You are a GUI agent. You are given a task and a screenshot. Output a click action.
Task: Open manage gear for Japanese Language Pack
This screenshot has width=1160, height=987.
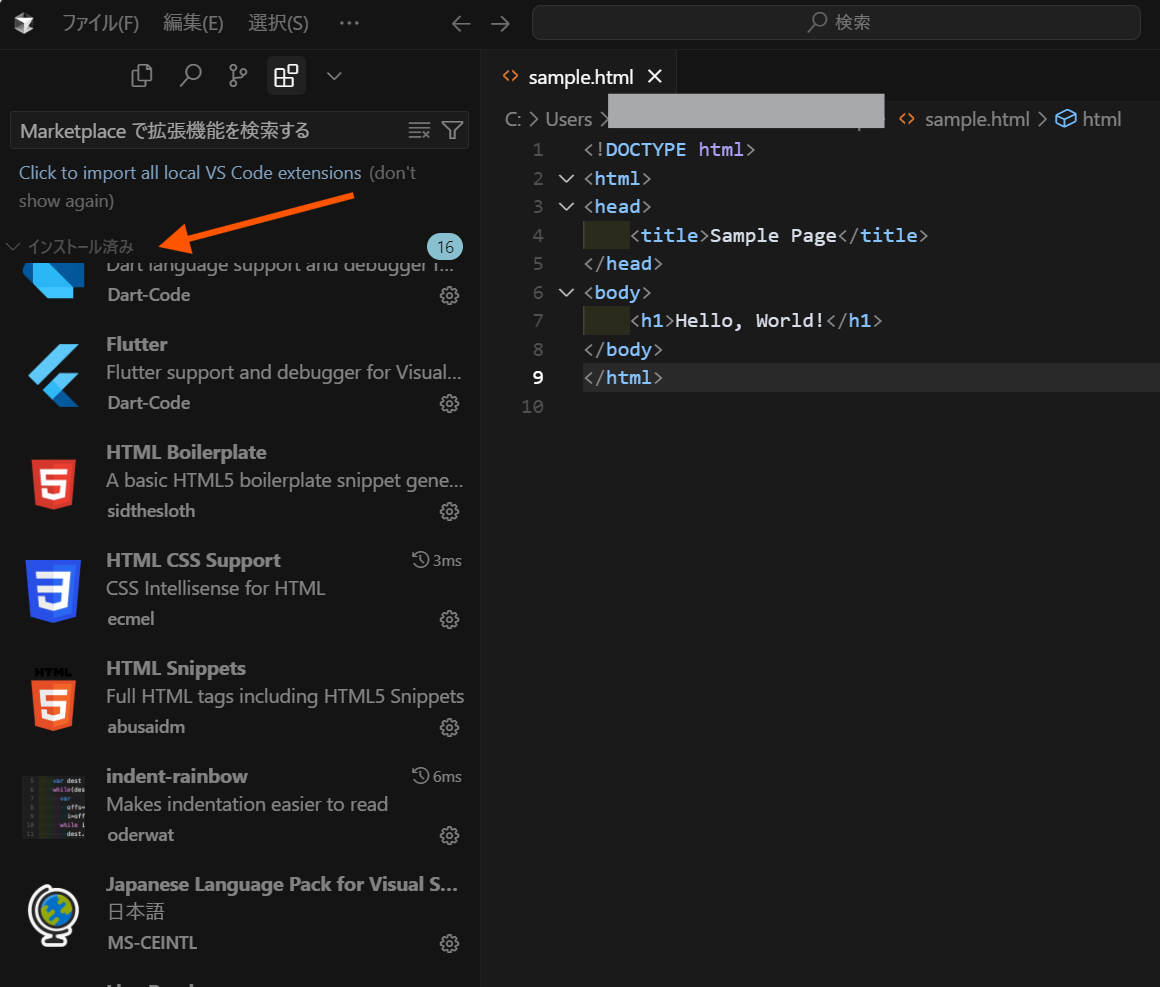(449, 943)
